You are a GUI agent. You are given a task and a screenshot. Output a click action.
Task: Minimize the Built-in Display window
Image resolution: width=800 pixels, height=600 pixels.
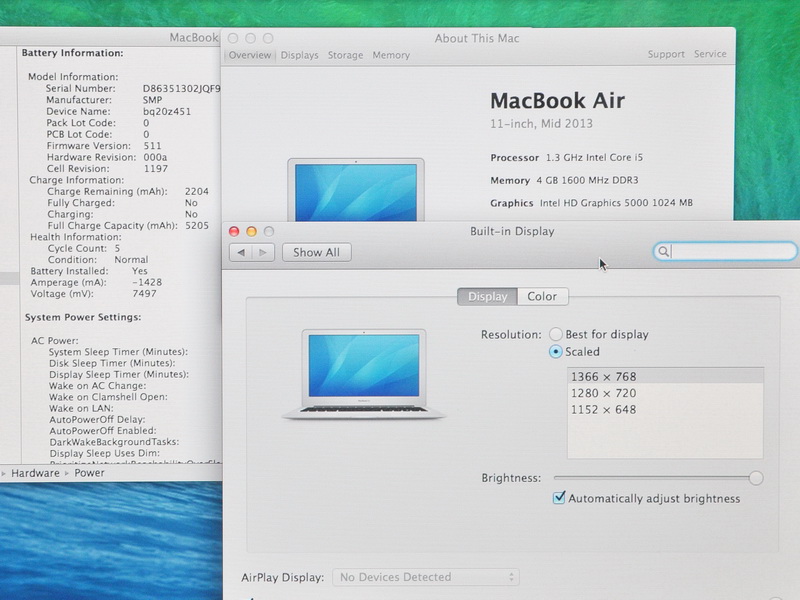(x=252, y=232)
